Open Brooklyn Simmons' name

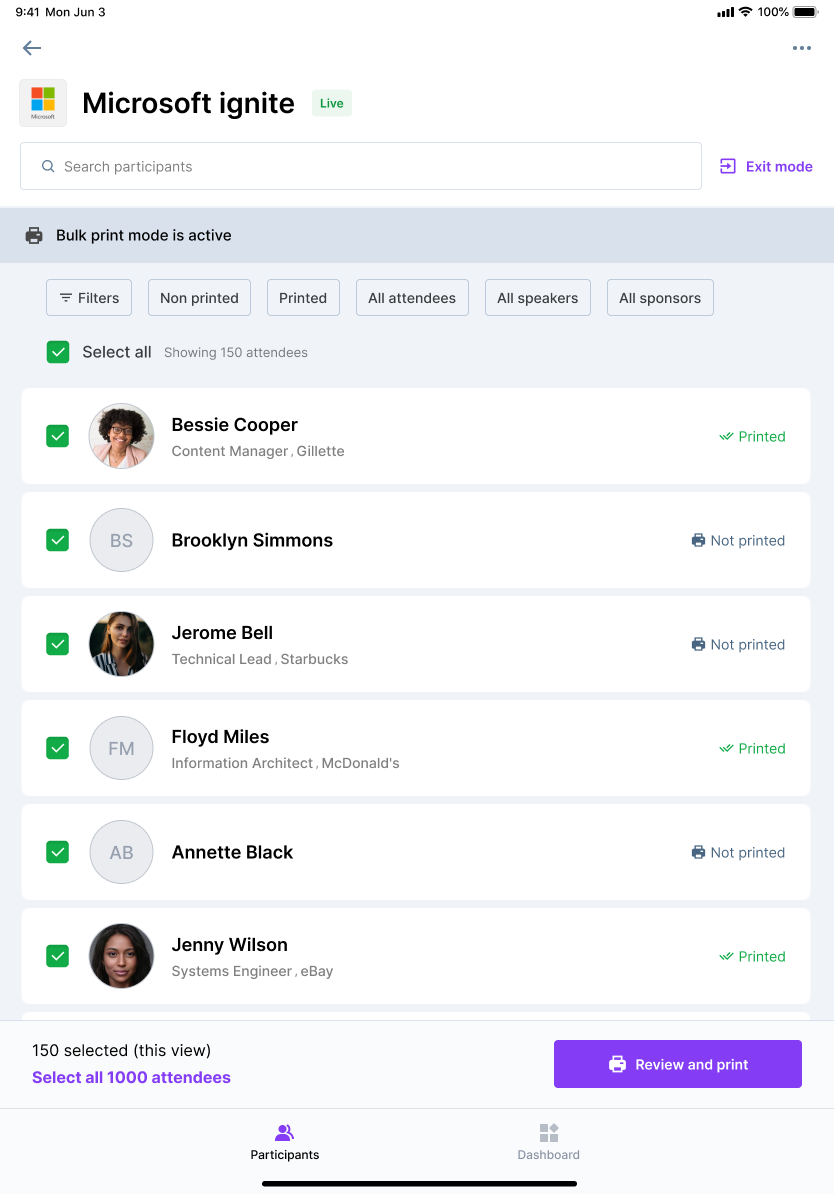pyautogui.click(x=252, y=540)
